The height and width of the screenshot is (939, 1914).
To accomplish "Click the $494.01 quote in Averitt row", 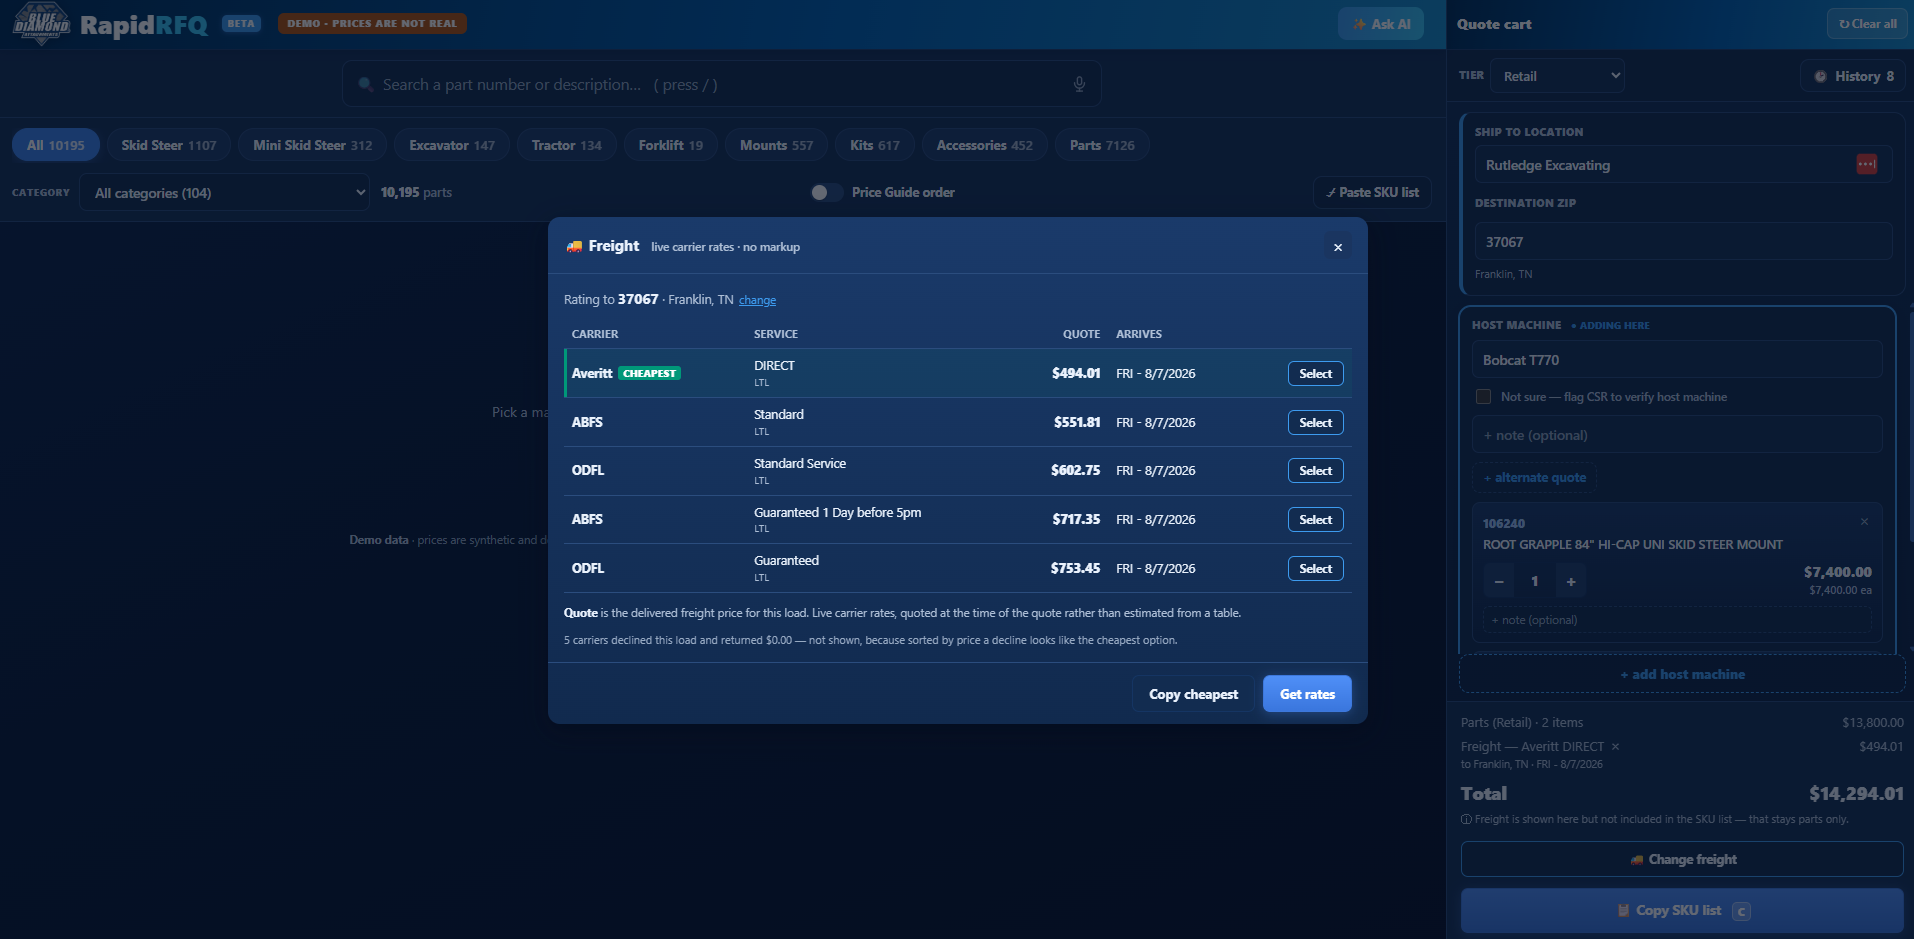I will coord(1075,373).
